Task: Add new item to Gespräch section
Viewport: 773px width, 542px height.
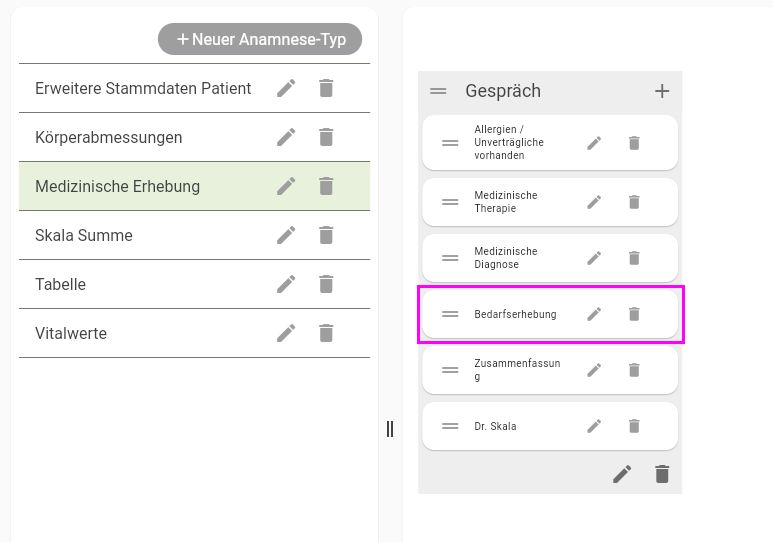Action: coord(661,91)
